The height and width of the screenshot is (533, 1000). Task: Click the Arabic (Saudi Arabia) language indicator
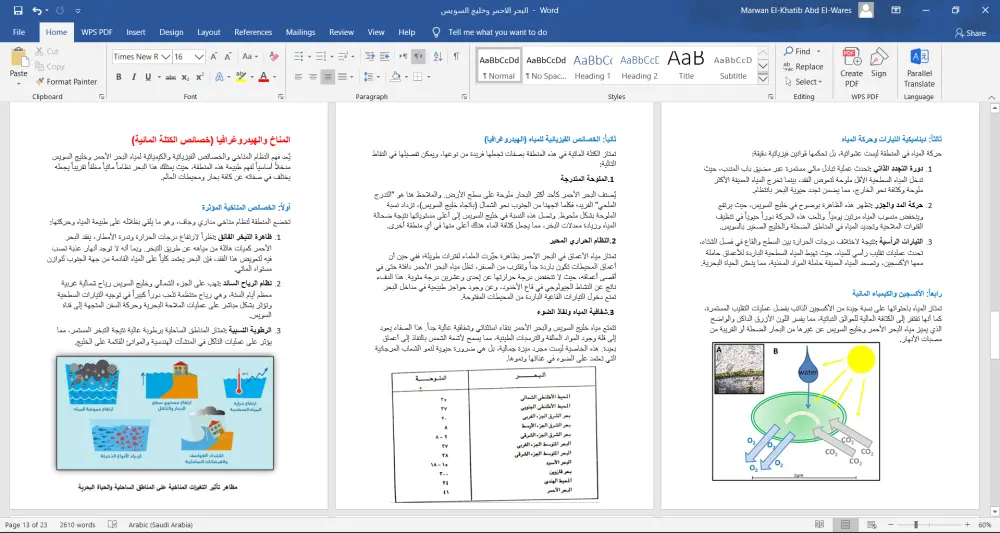tap(160, 525)
